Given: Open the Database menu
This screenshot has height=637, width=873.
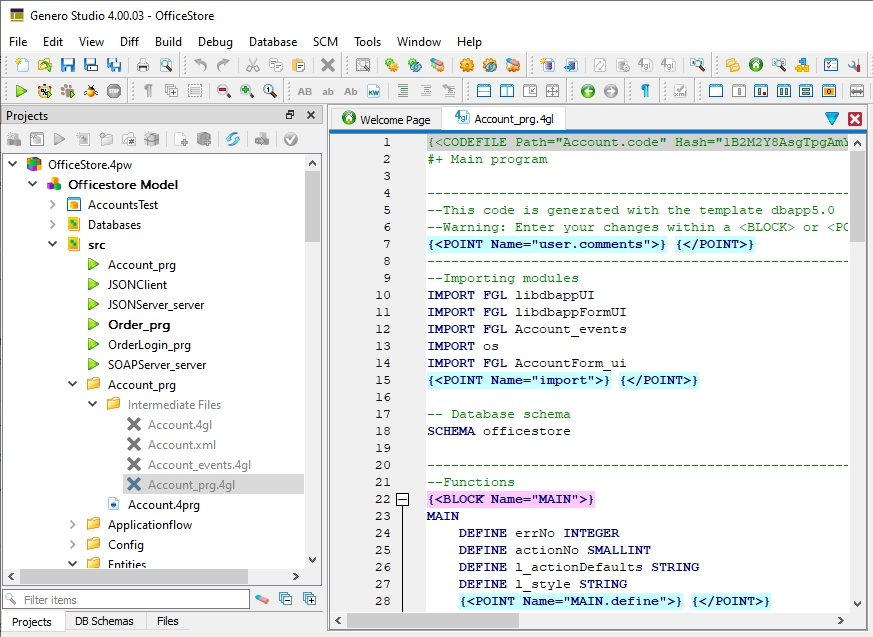Looking at the screenshot, I should tap(272, 42).
